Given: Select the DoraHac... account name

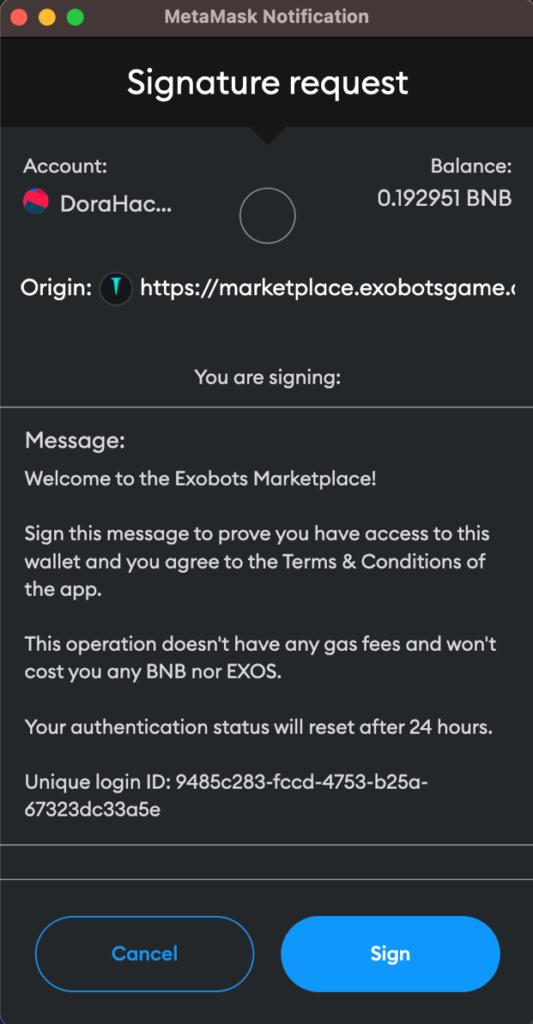Looking at the screenshot, I should 116,204.
